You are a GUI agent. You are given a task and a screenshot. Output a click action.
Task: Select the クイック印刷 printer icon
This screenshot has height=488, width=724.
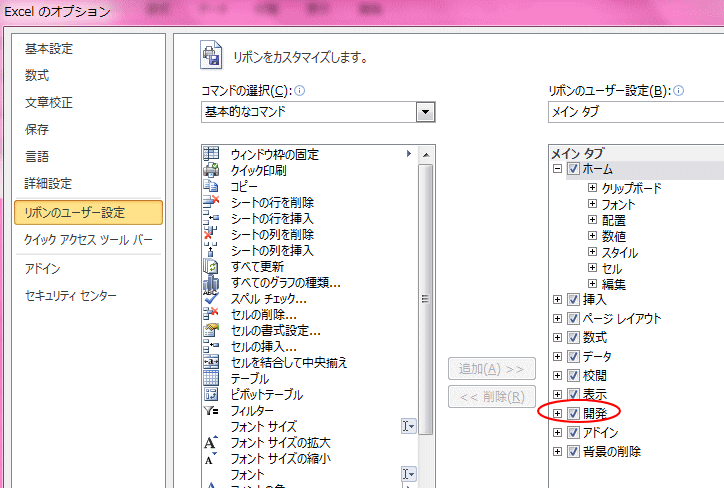point(211,170)
